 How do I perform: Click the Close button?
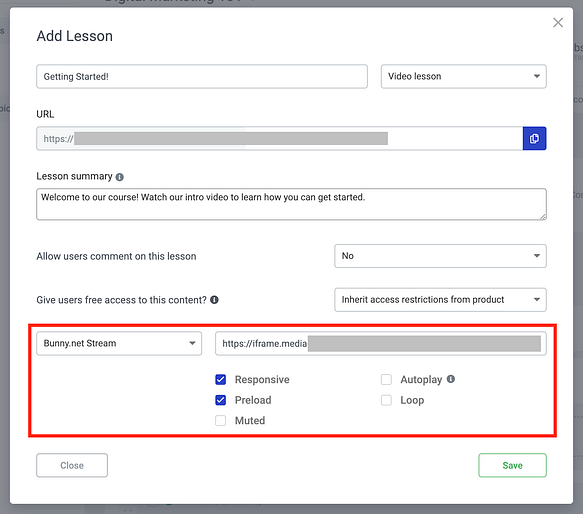(x=72, y=465)
